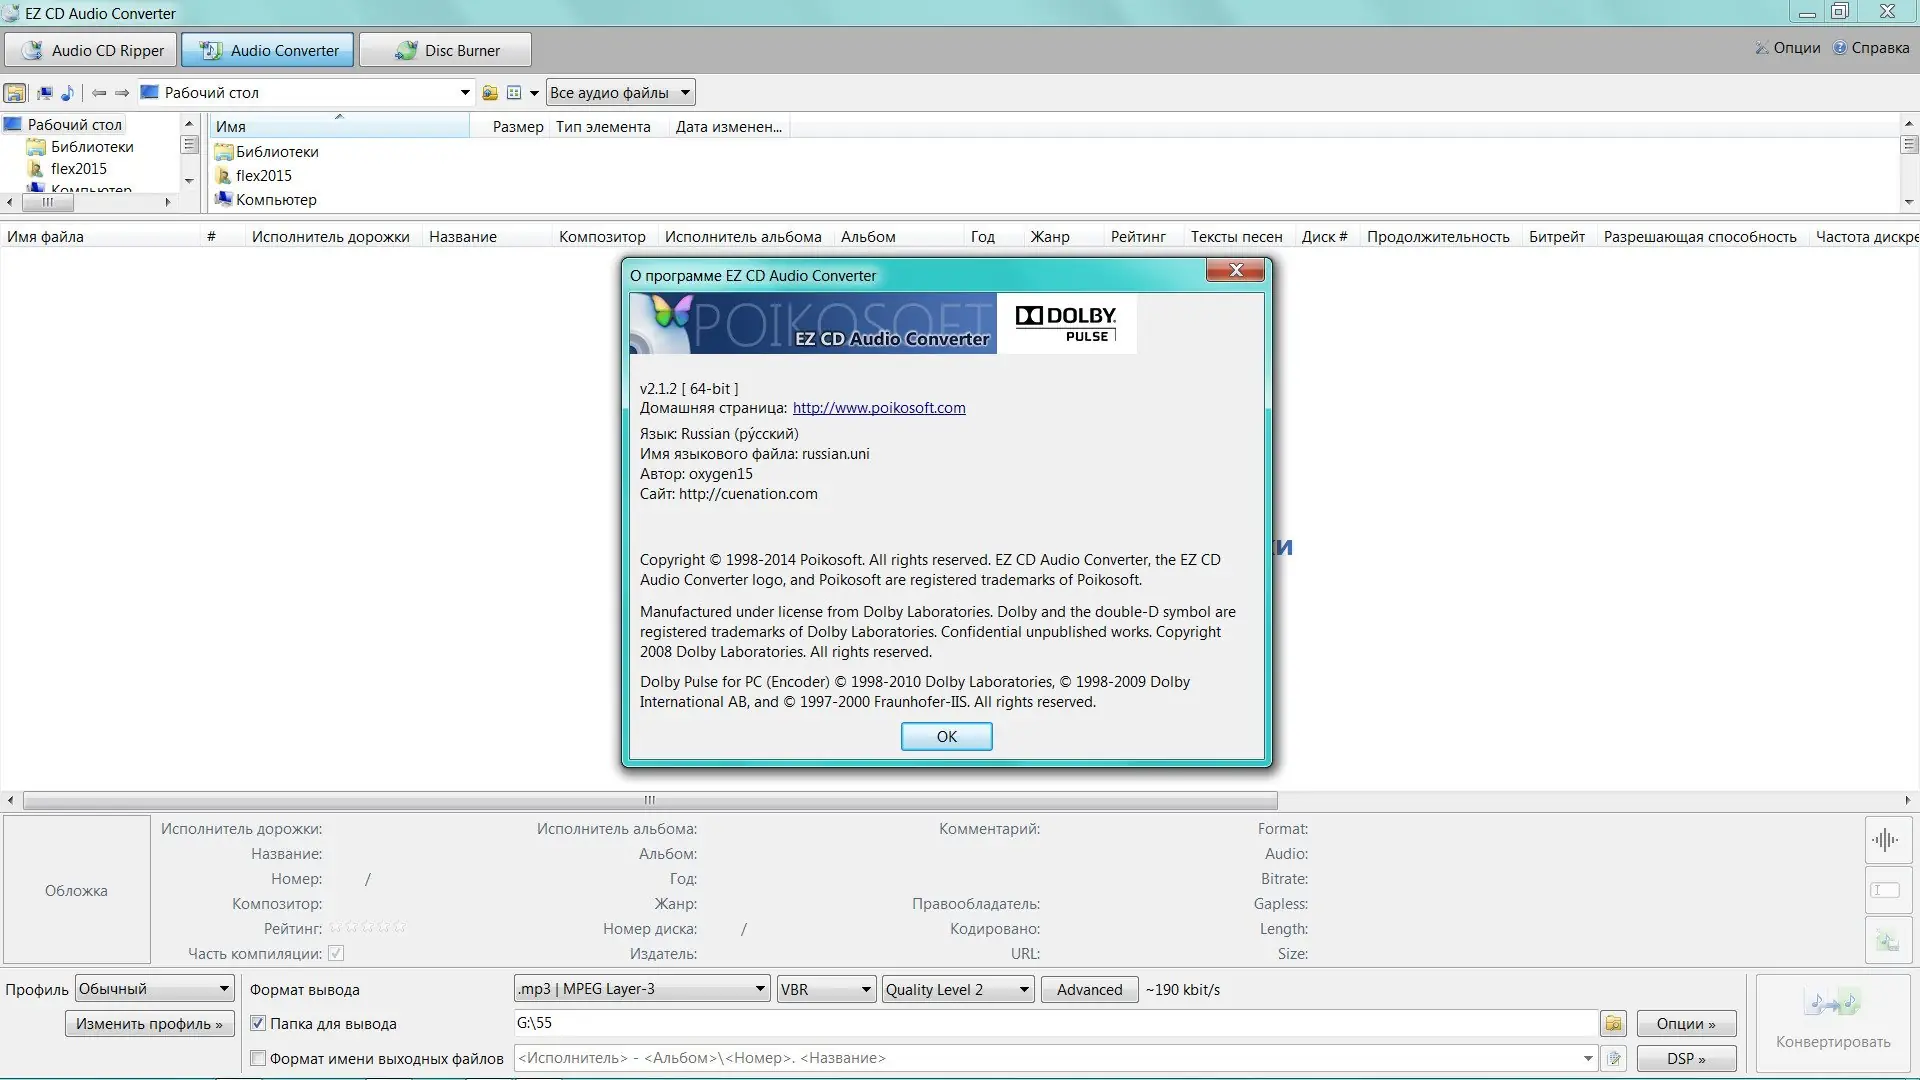Click the Опции » button near output folder

[x=1686, y=1024]
